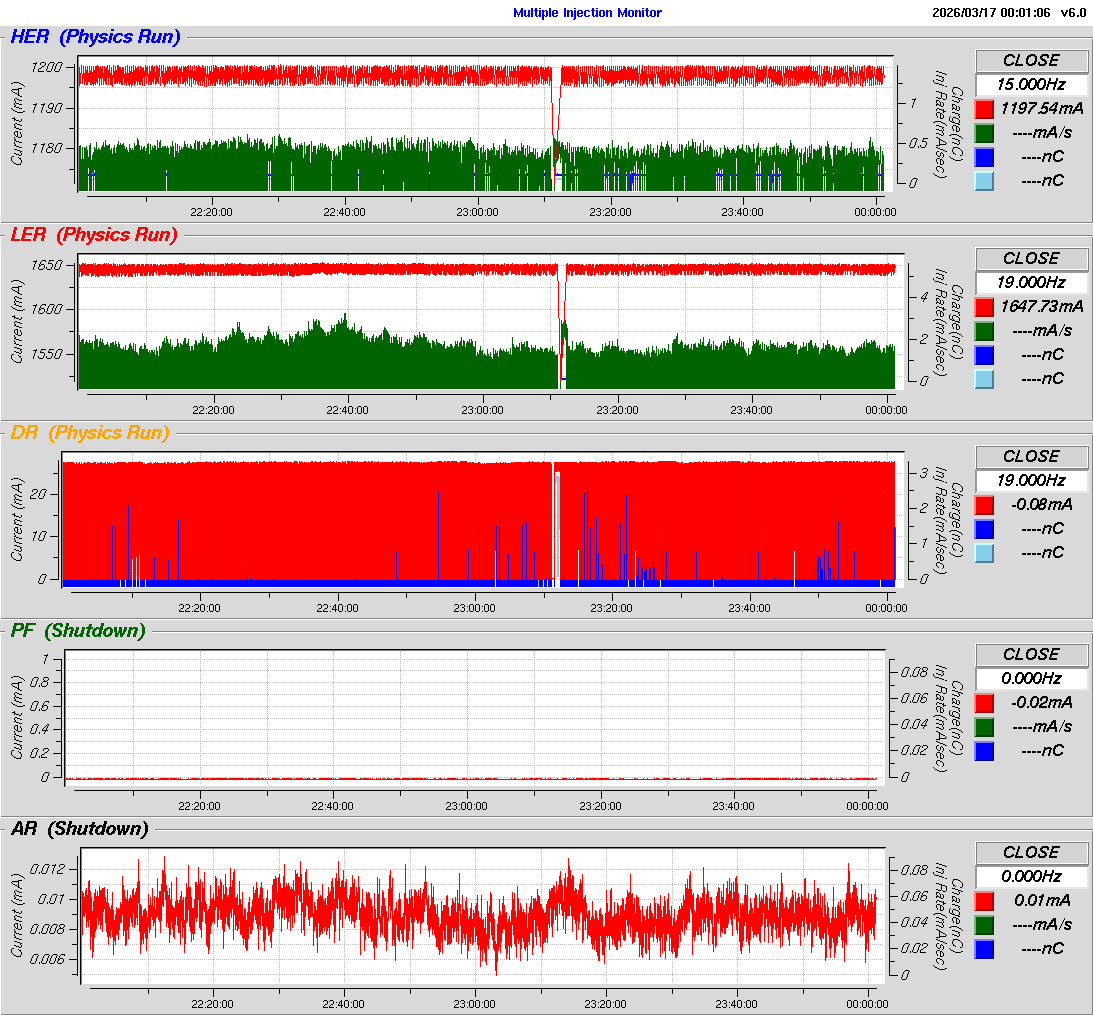Click the Multiple Injection Monitor title
This screenshot has width=1093, height=1015.
[587, 13]
